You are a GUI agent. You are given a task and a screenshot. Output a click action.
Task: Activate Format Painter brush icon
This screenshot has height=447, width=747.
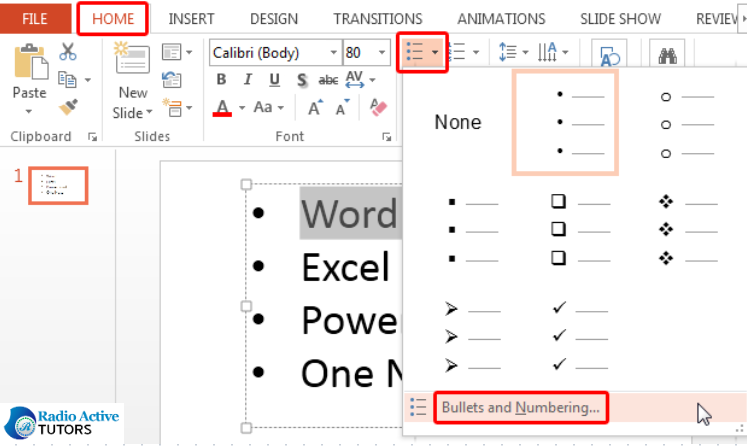[68, 106]
